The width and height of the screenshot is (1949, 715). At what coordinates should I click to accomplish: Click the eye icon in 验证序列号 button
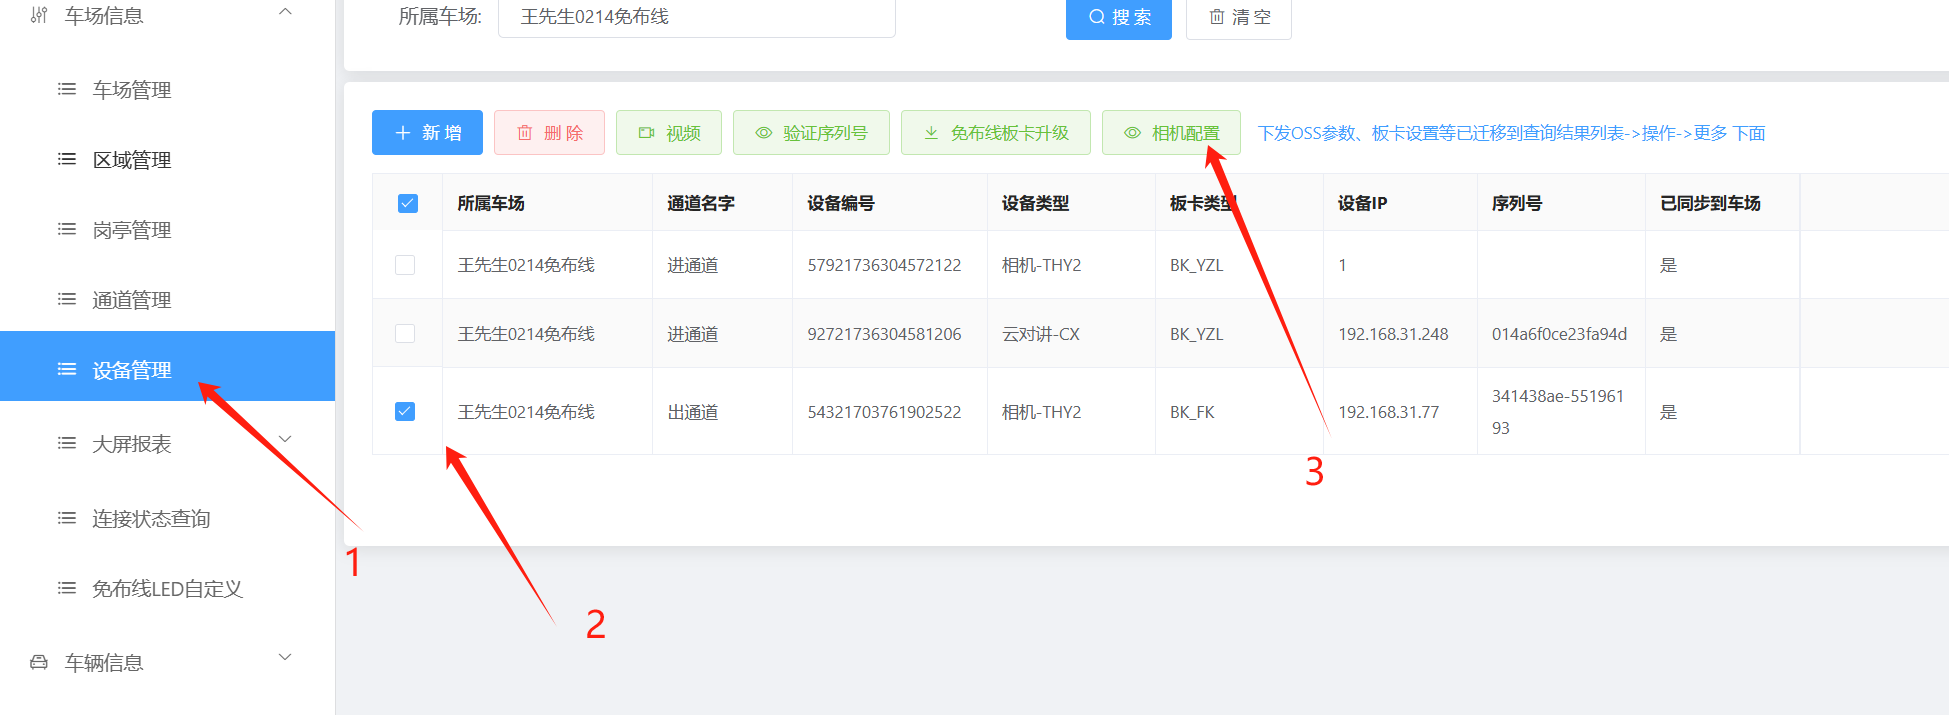click(764, 133)
